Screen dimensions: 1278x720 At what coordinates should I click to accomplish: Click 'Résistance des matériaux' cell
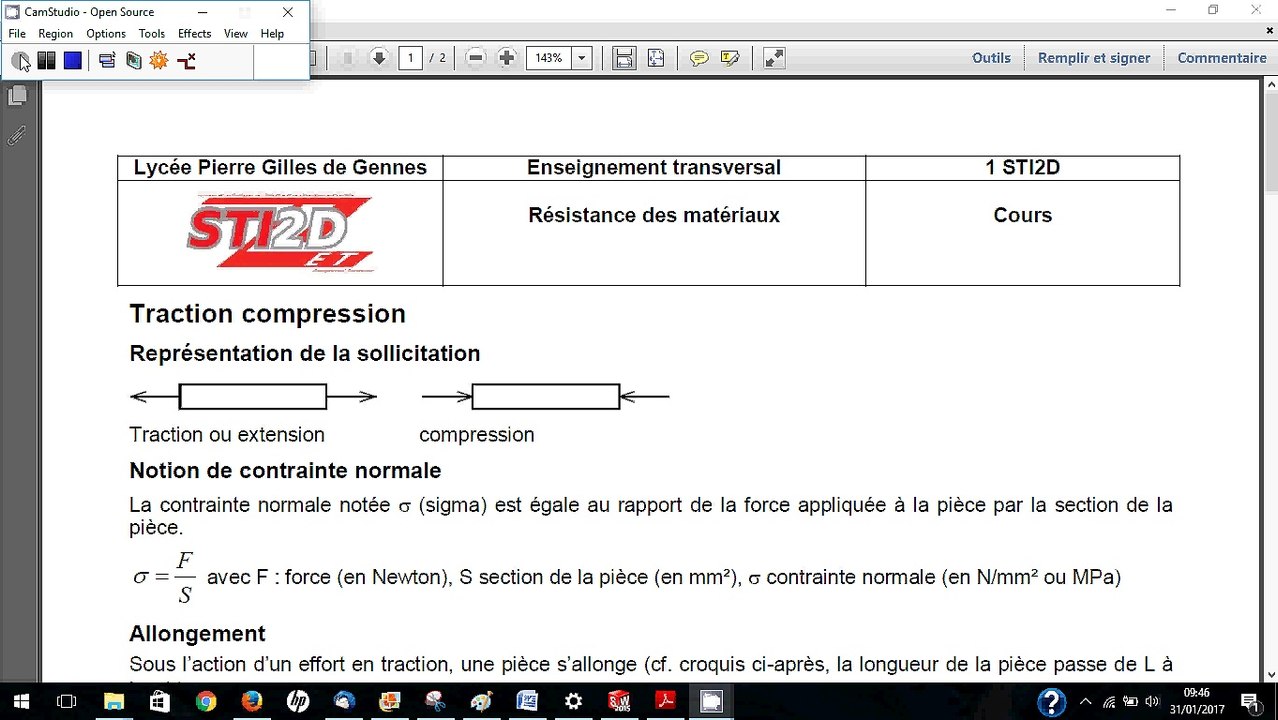654,232
